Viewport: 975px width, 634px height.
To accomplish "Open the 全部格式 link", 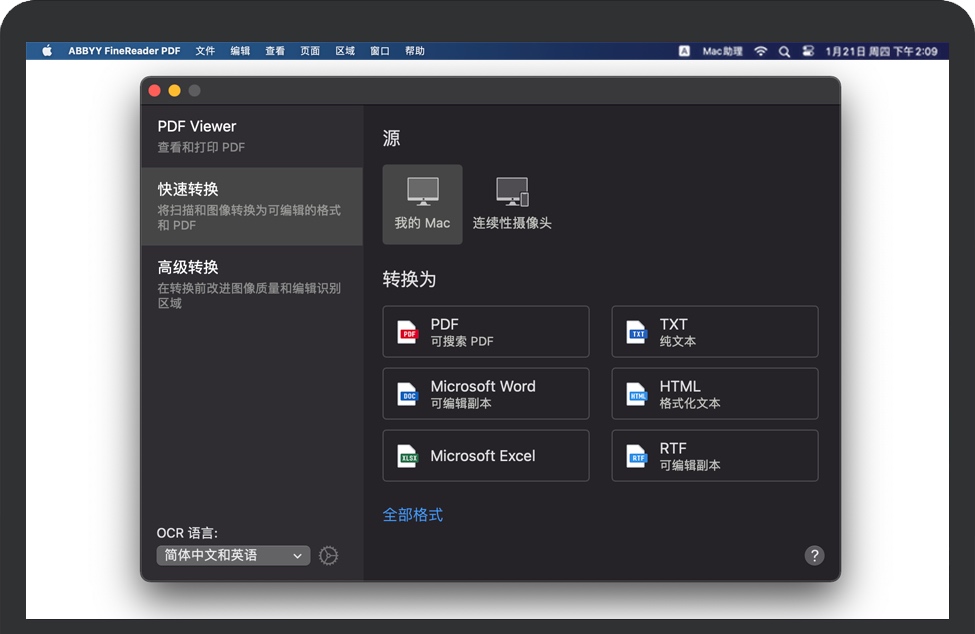I will [412, 515].
